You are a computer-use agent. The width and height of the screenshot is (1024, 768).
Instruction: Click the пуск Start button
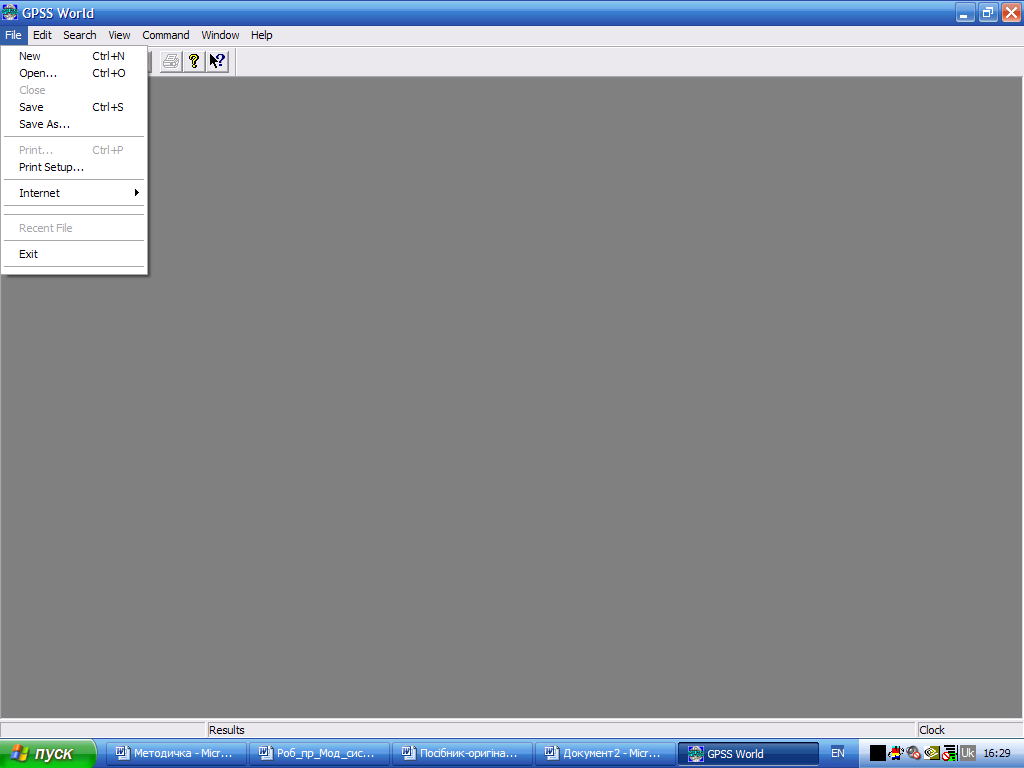[48, 753]
